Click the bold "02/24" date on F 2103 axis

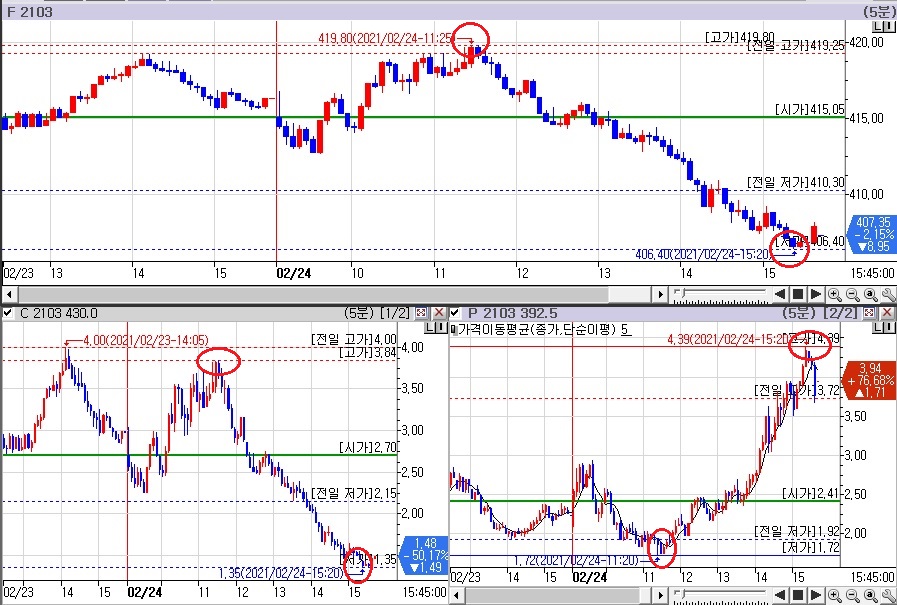pos(293,273)
